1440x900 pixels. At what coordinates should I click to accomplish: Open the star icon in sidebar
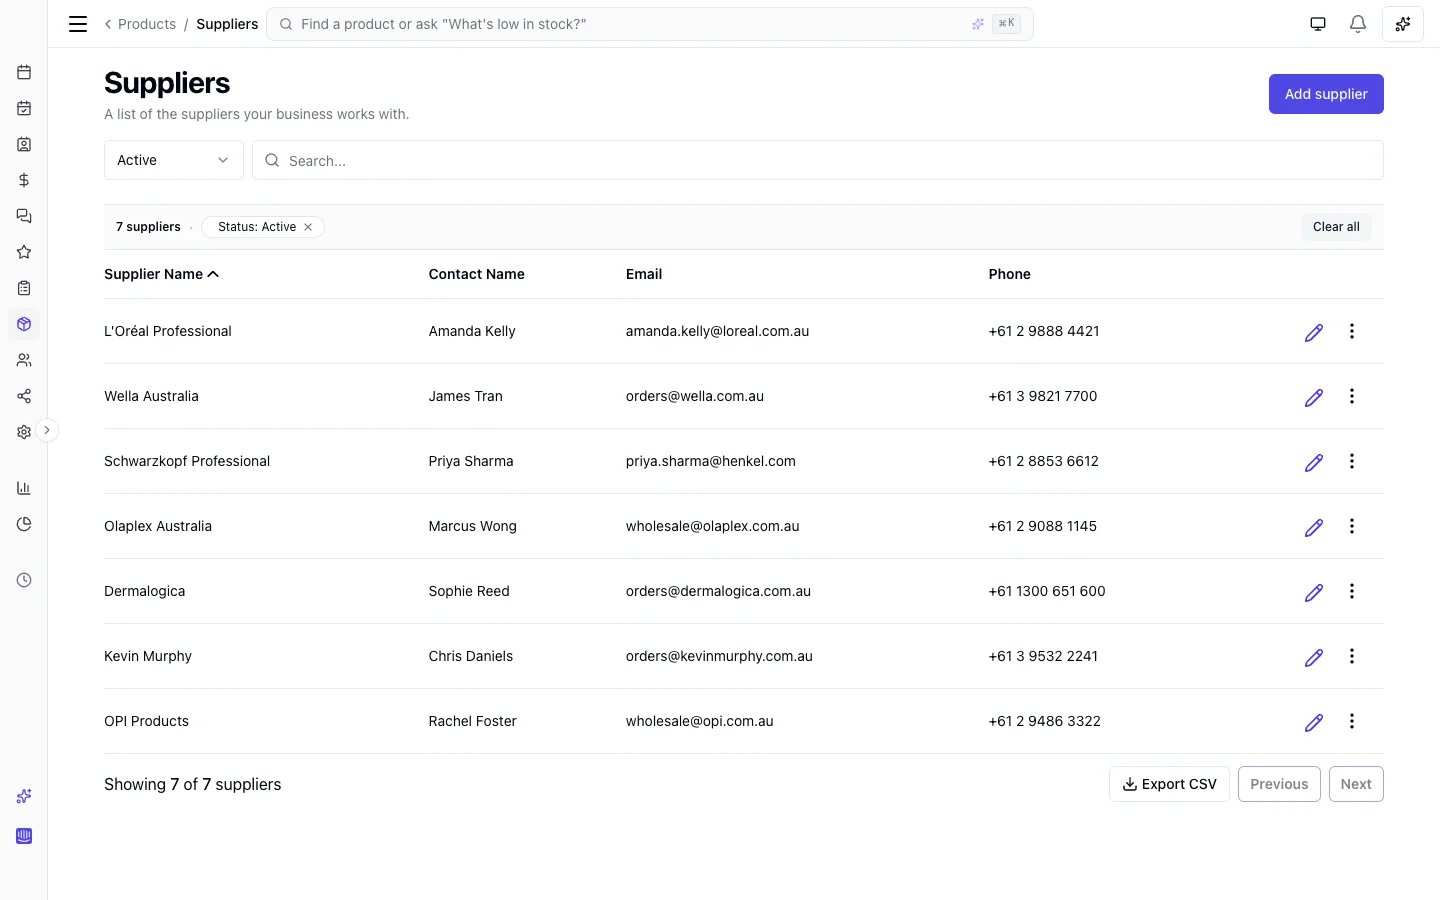(24, 252)
